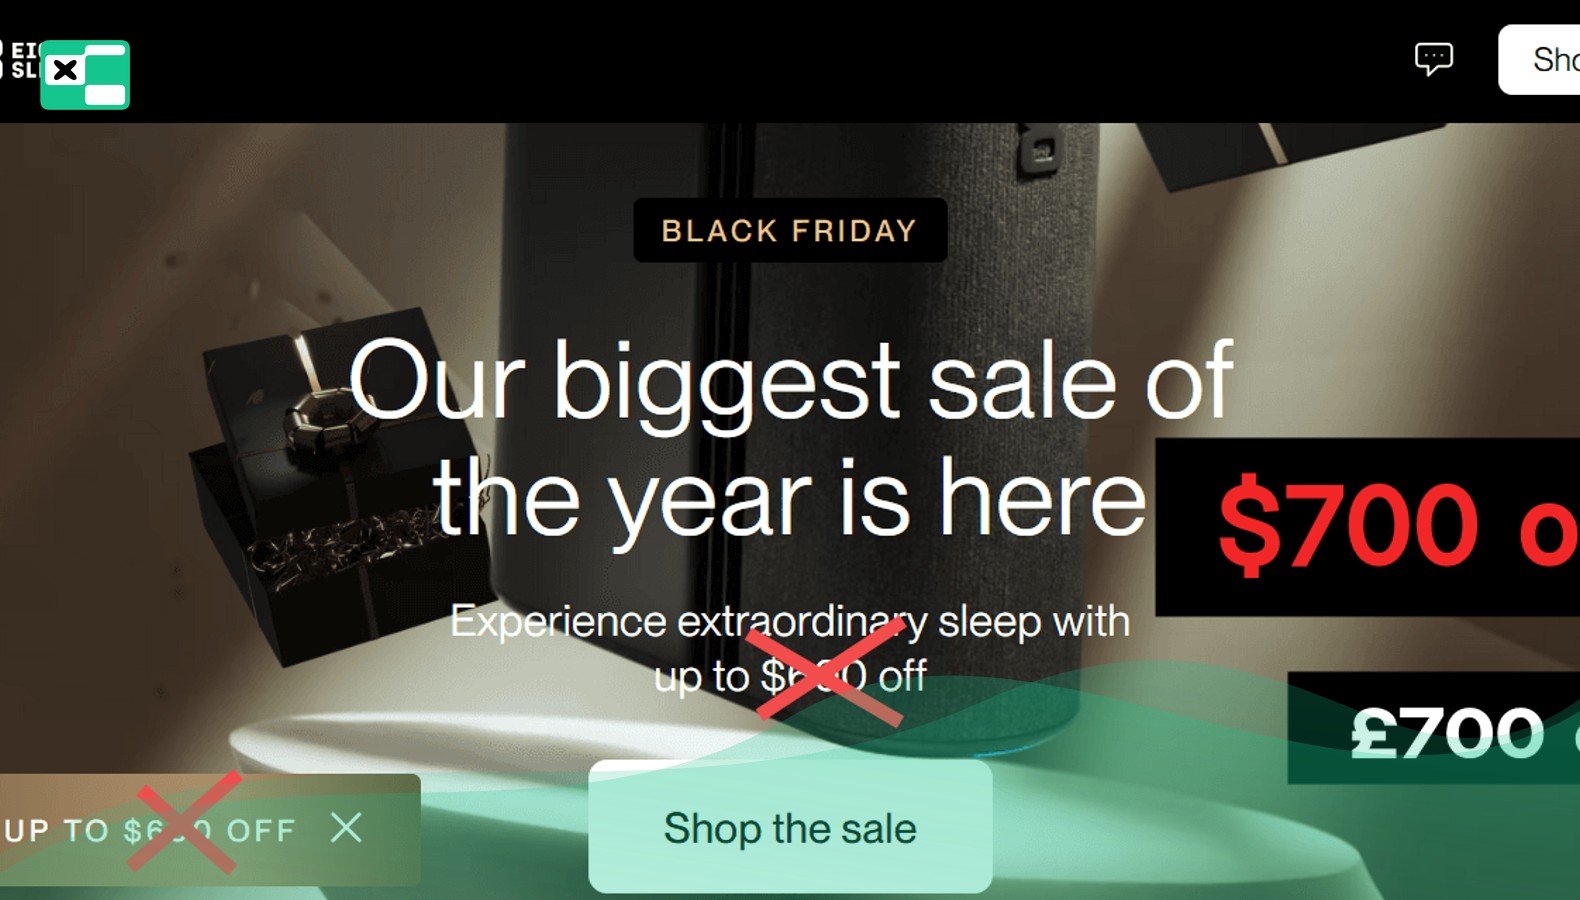Click the floating dark box at top right

tap(1290, 152)
